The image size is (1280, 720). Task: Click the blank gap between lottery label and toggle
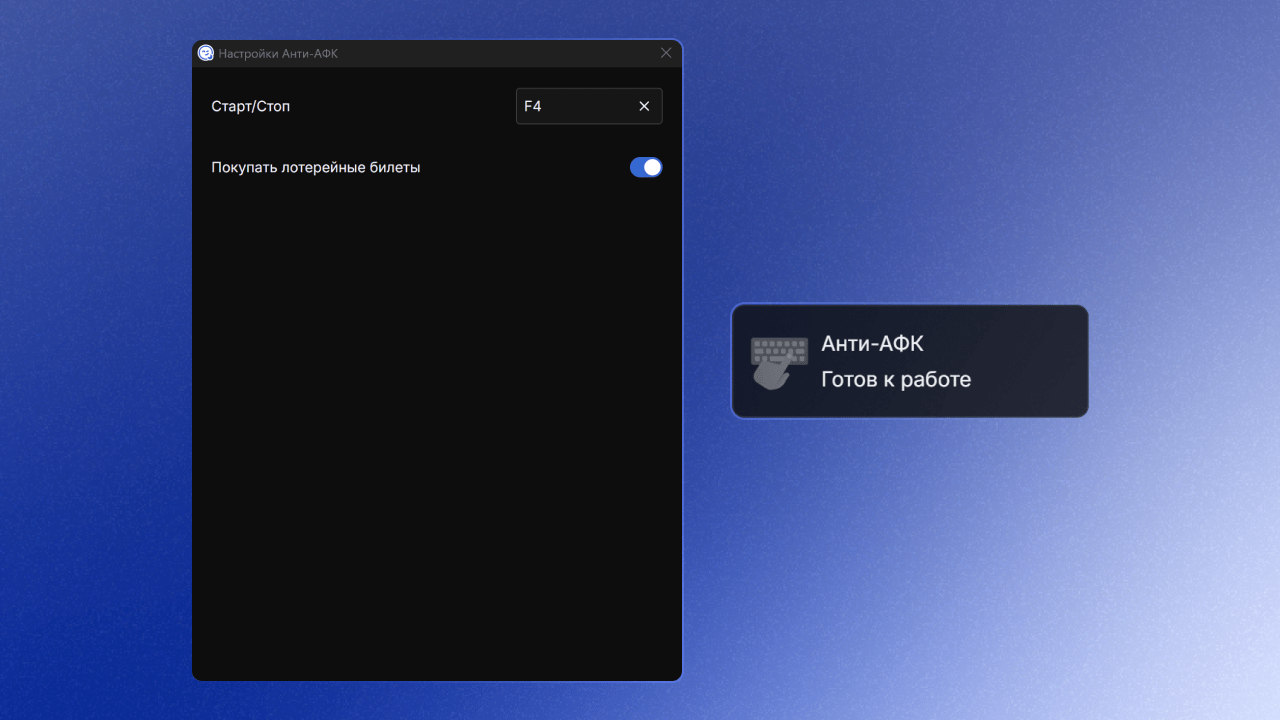(x=525, y=167)
